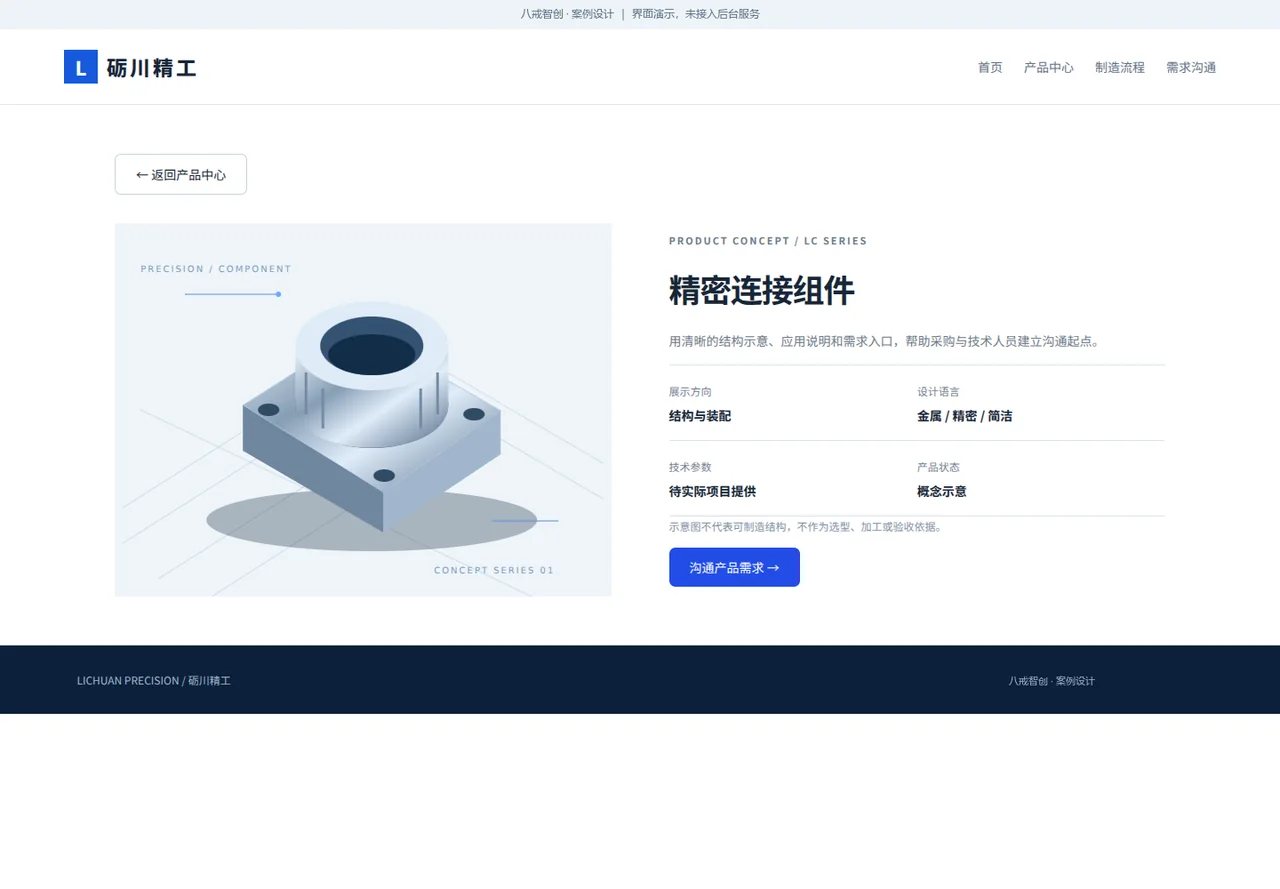The width and height of the screenshot is (1280, 889).
Task: Click the 精密连接组件 heading
Action: (x=762, y=291)
